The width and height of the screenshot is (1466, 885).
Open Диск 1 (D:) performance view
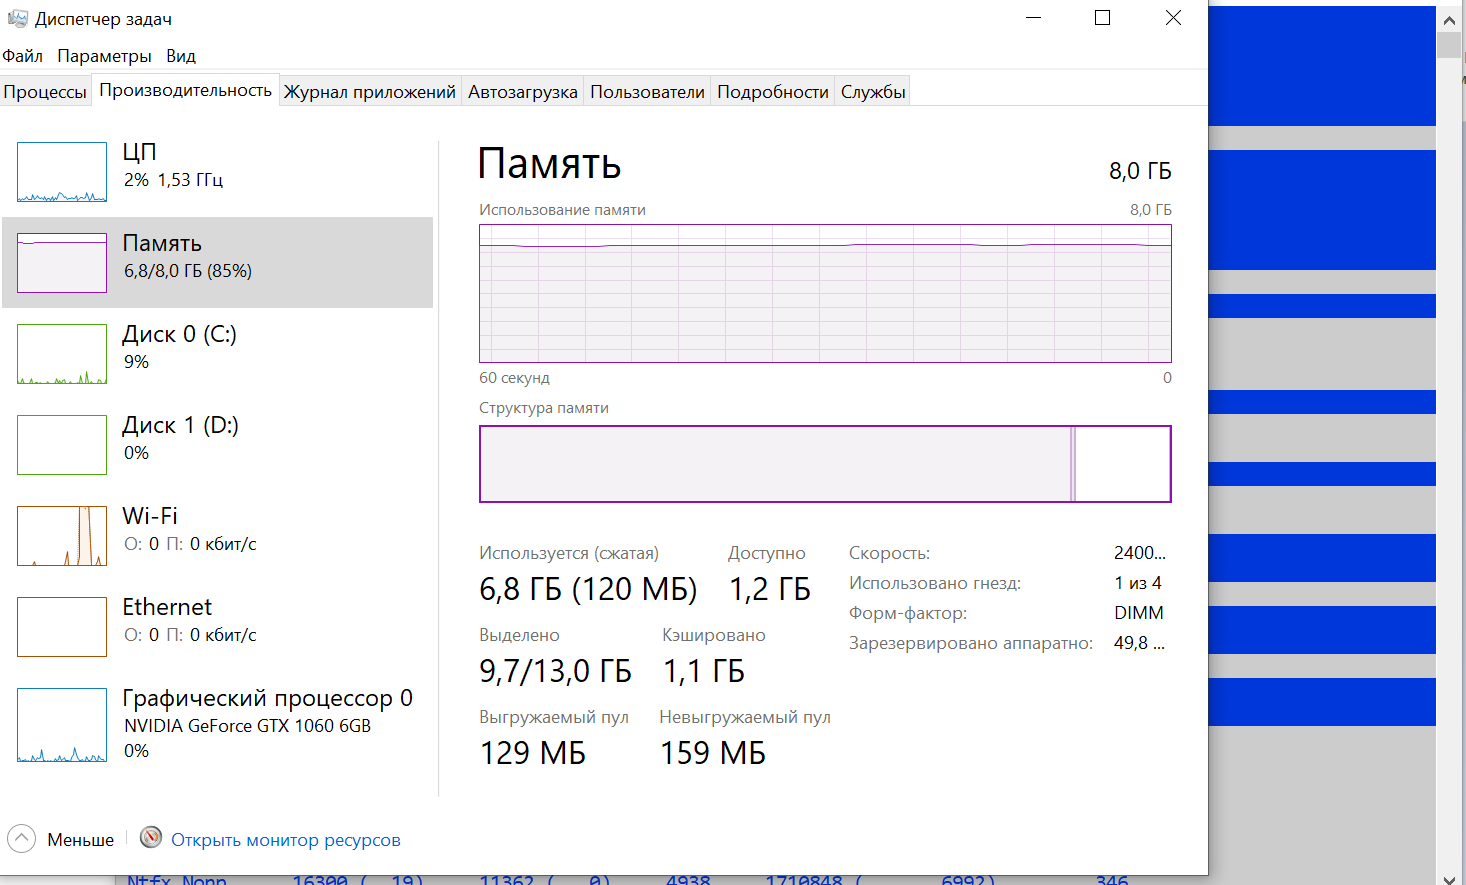(x=62, y=445)
